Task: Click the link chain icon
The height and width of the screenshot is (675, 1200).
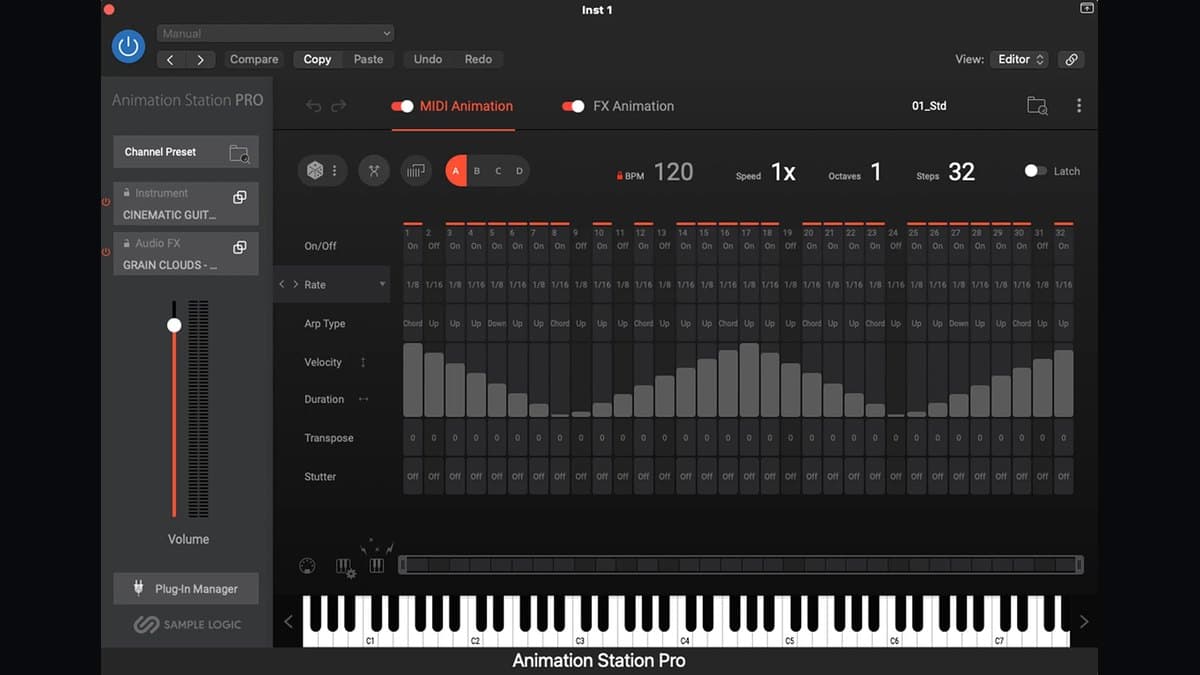Action: point(1071,60)
